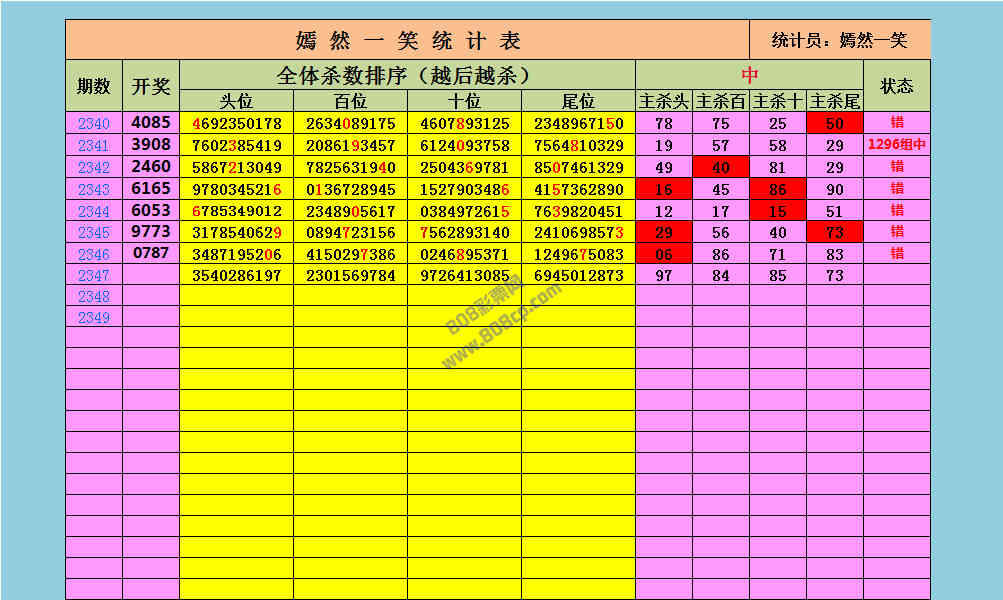This screenshot has width=1003, height=600.
Task: Select the period 2347 link
Action: pyautogui.click(x=94, y=275)
